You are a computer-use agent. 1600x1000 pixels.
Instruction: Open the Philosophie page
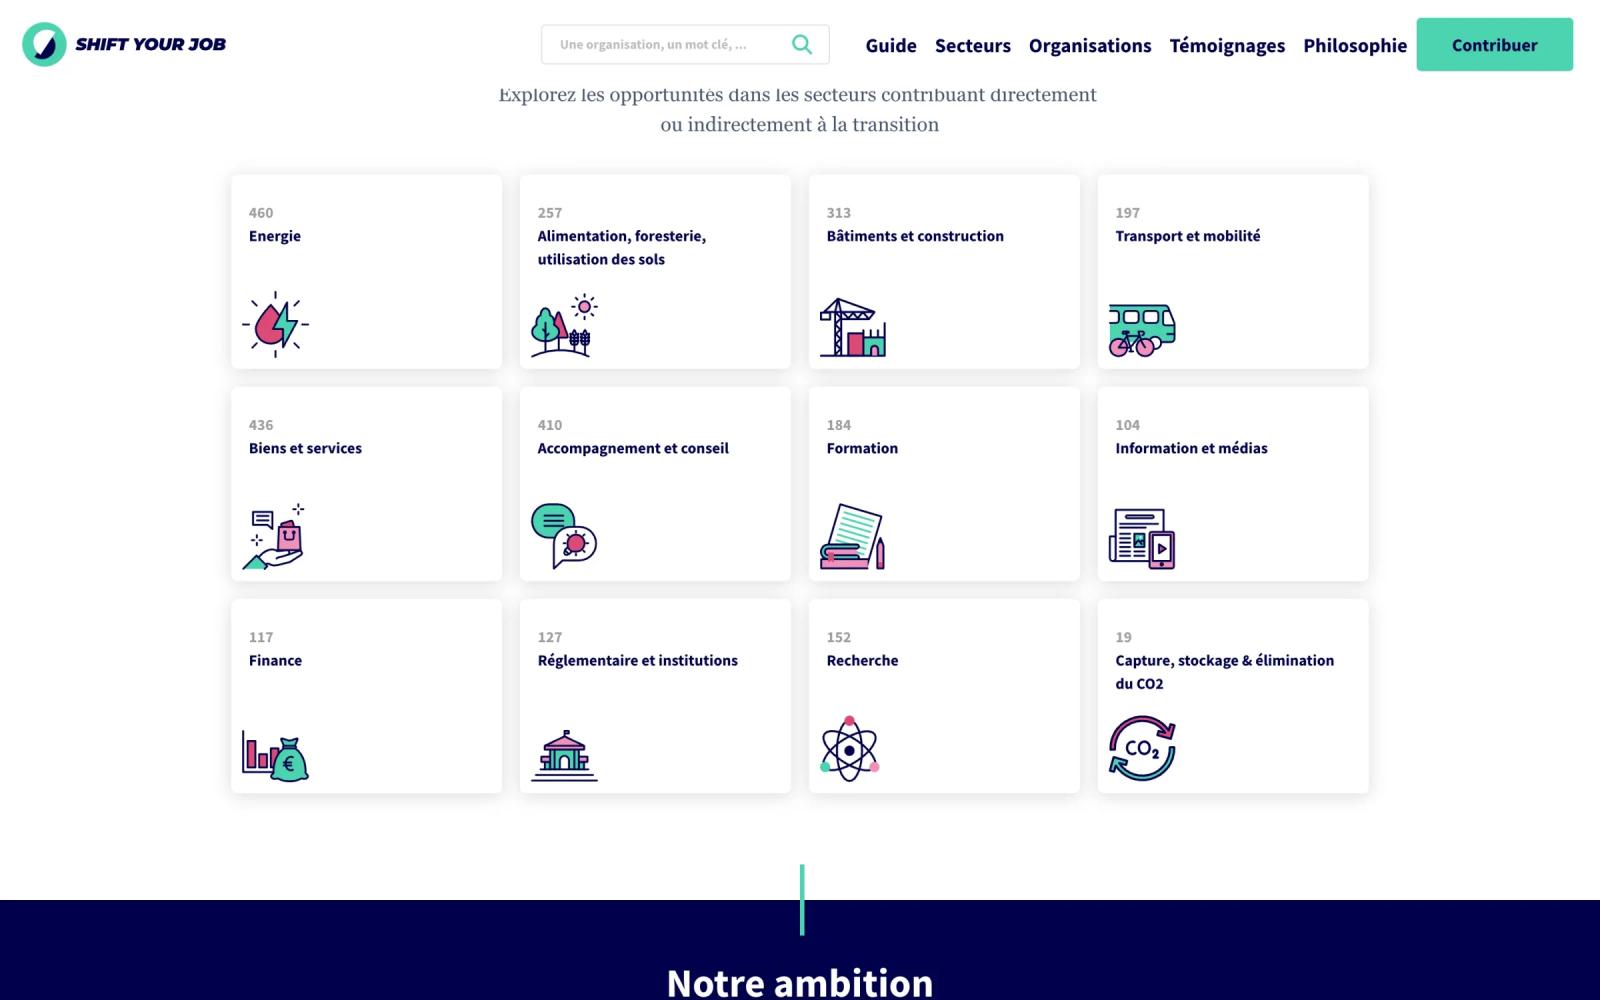coord(1355,45)
